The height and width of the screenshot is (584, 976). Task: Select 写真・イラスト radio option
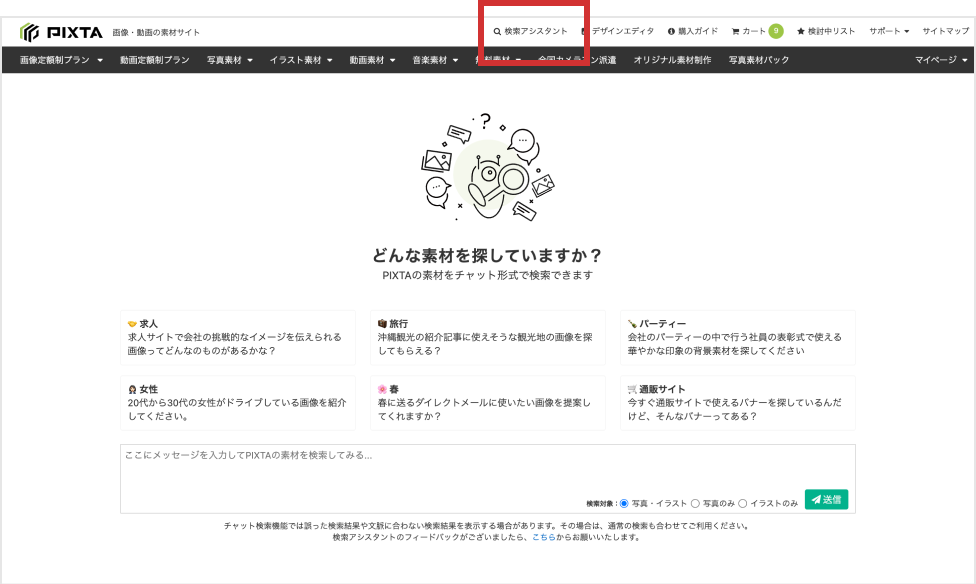(624, 503)
